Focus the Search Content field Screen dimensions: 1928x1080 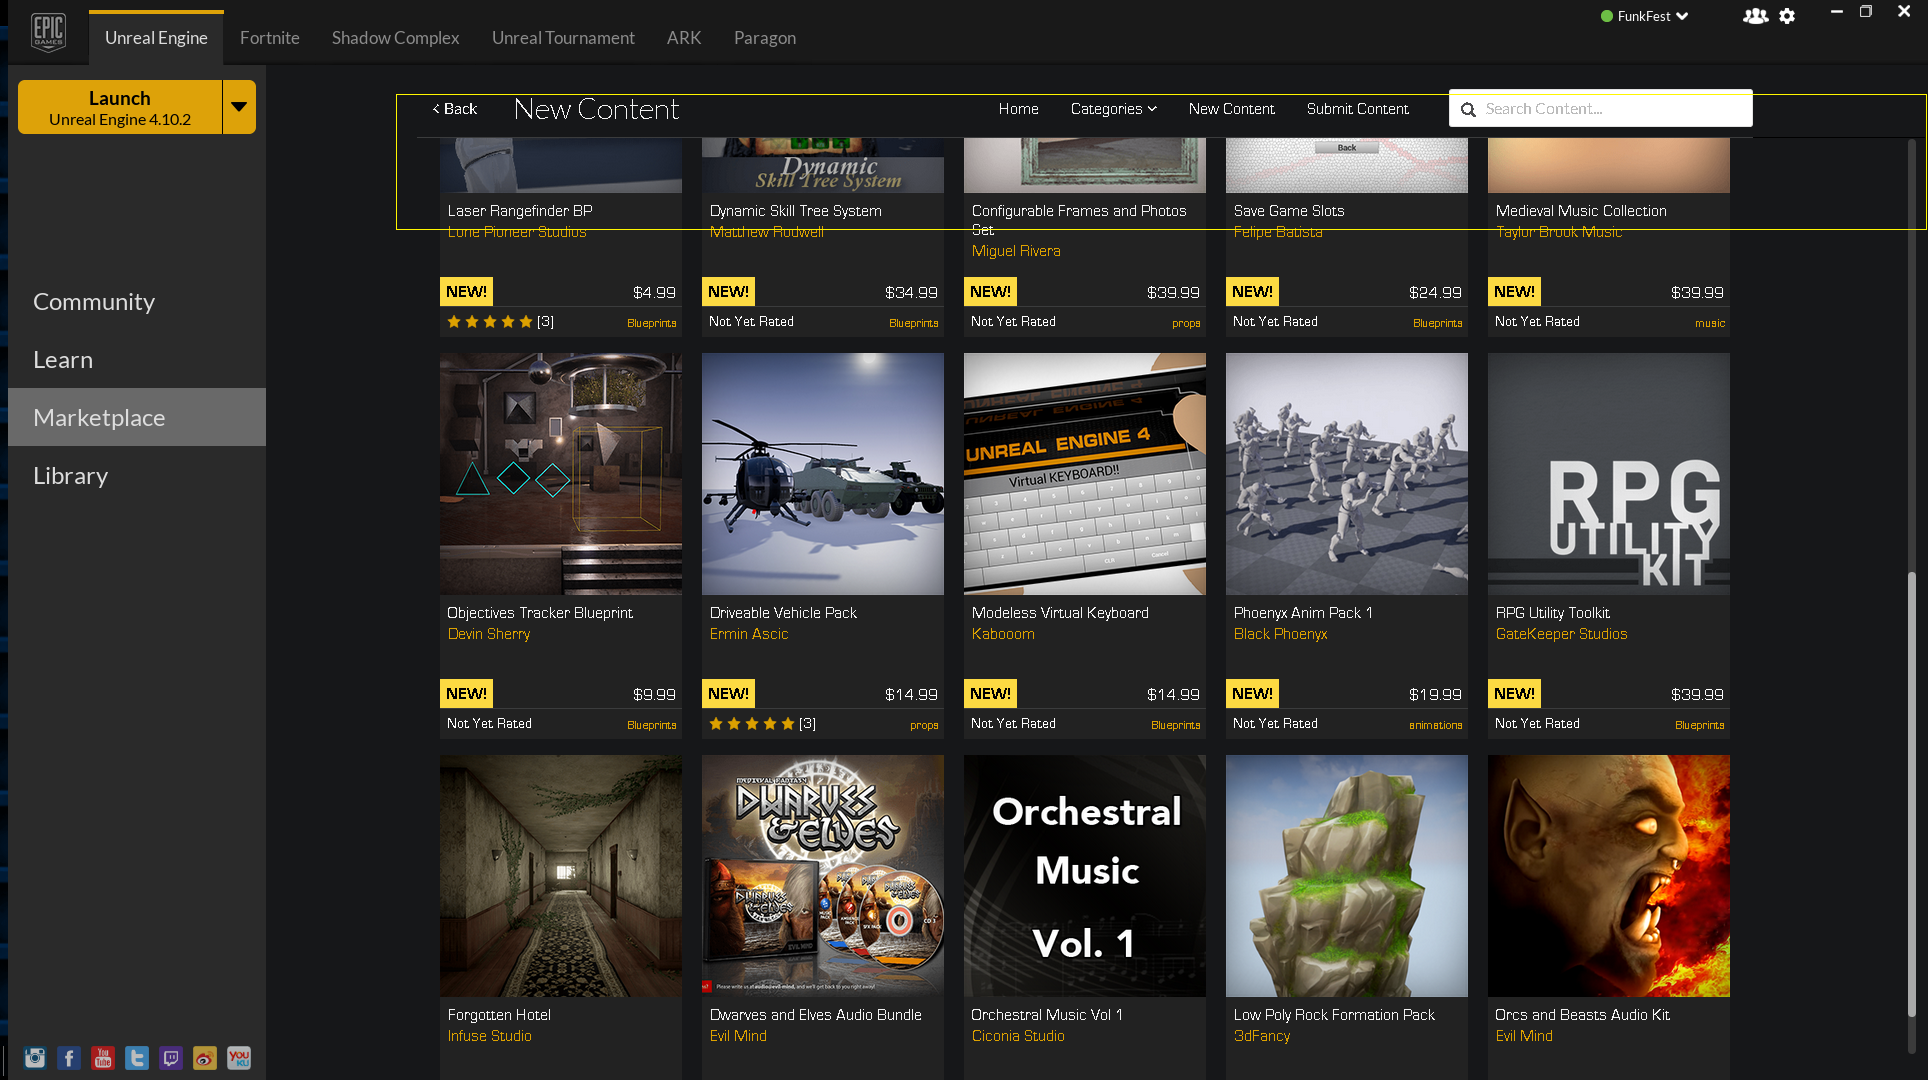(x=1600, y=109)
